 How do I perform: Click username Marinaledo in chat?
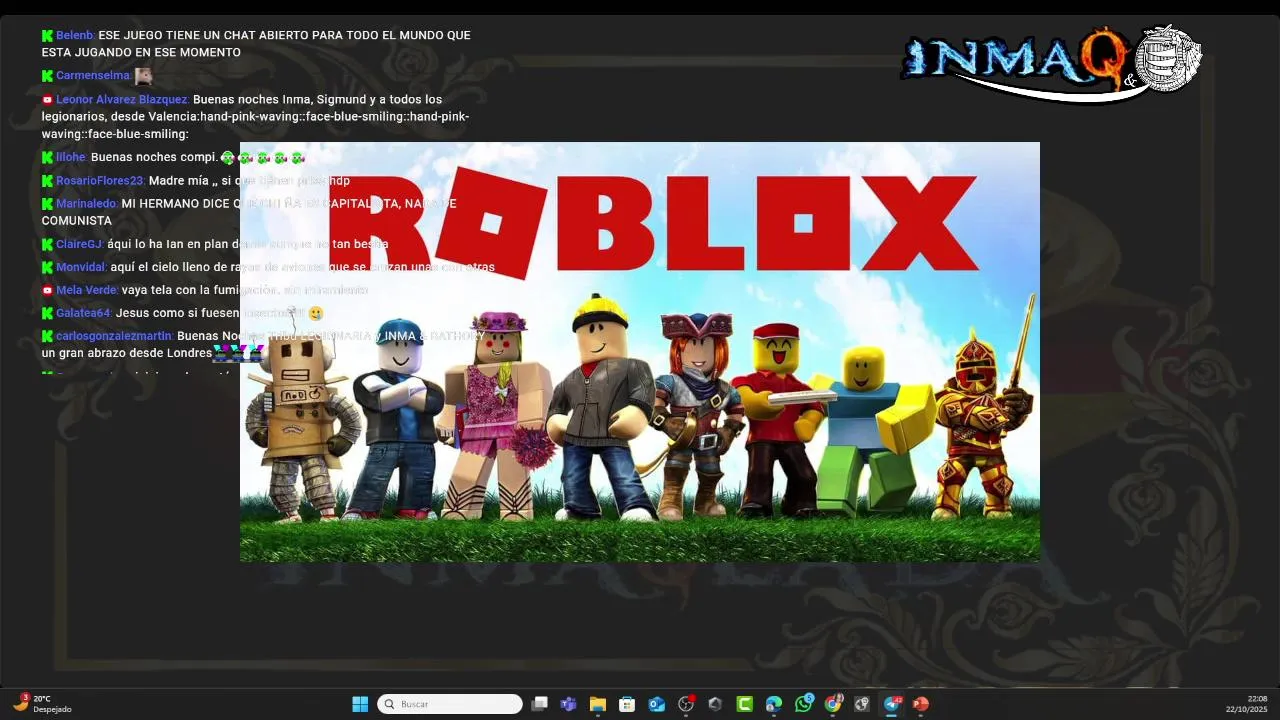[87, 204]
